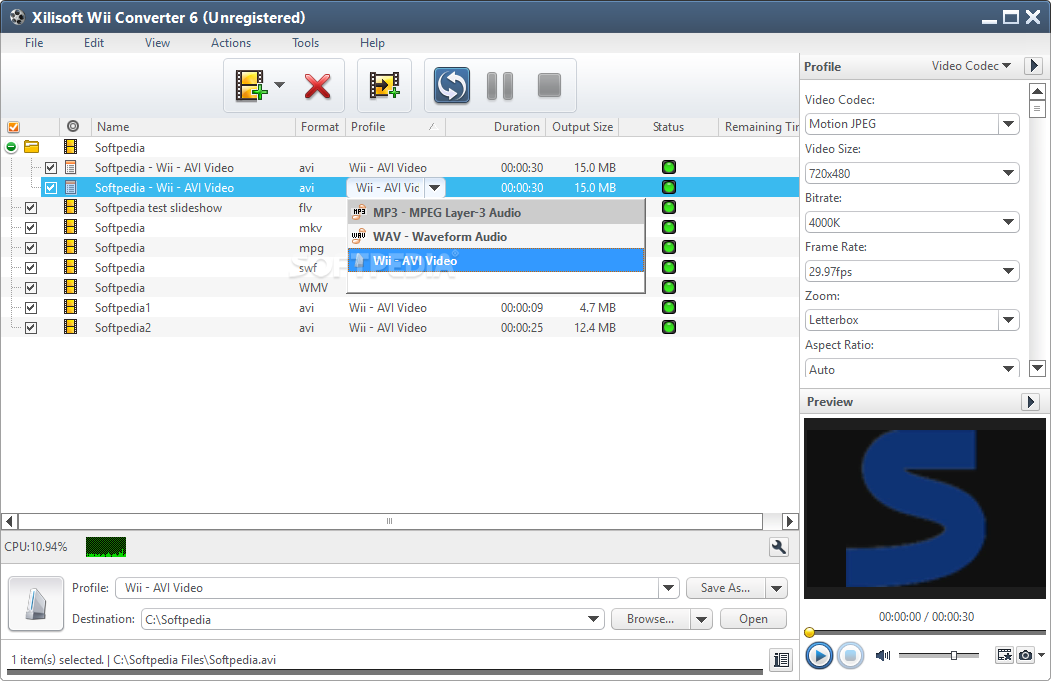1051x681 pixels.
Task: Toggle the check-all header checkbox
Action: pyautogui.click(x=13, y=127)
